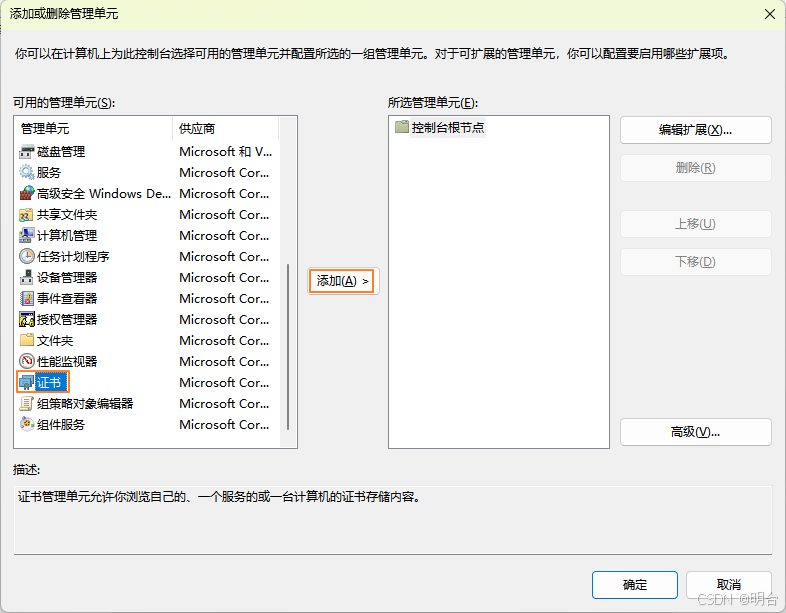This screenshot has width=786, height=613.
Task: Select 文件夹 row label
Action: pos(55,340)
